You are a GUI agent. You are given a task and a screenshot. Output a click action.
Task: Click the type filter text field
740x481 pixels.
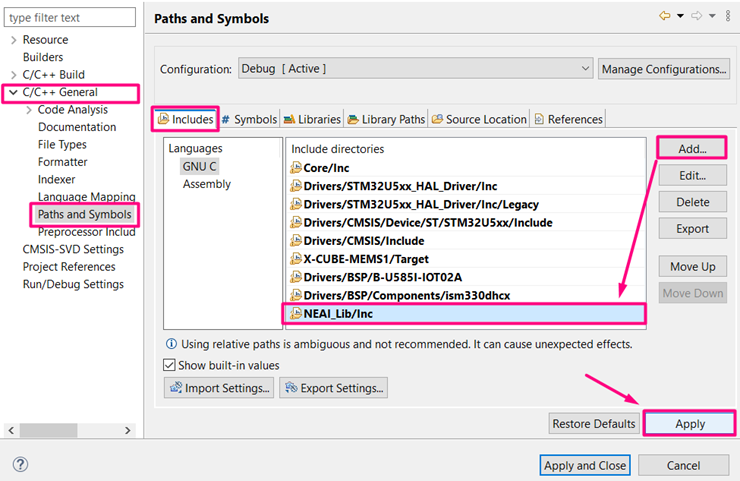tap(70, 17)
